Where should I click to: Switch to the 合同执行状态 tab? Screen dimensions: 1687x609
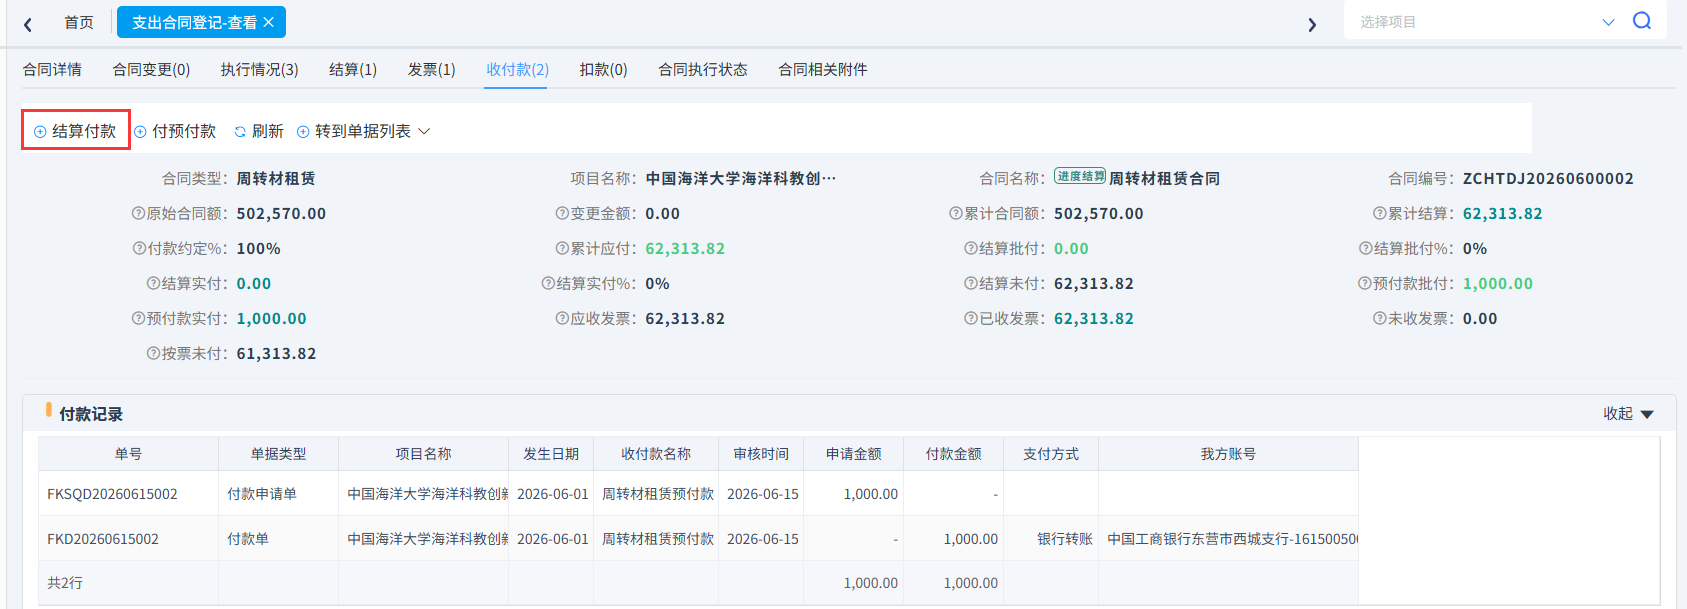(703, 69)
